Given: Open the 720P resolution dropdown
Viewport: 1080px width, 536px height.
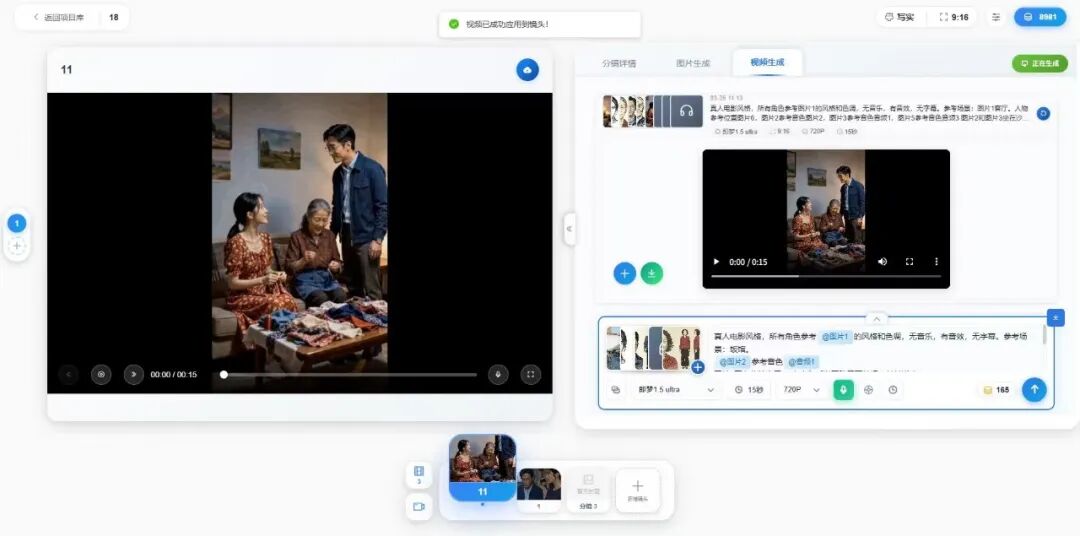Looking at the screenshot, I should click(801, 390).
